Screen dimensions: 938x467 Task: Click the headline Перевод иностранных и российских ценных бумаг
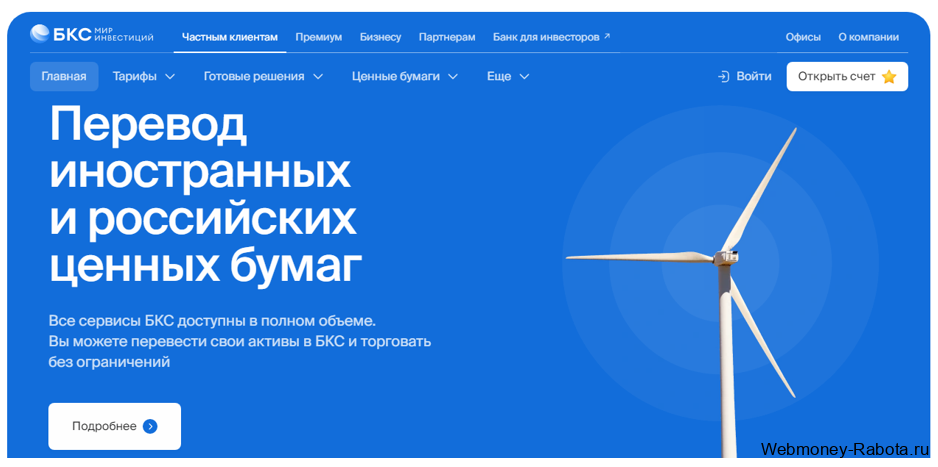tap(205, 196)
